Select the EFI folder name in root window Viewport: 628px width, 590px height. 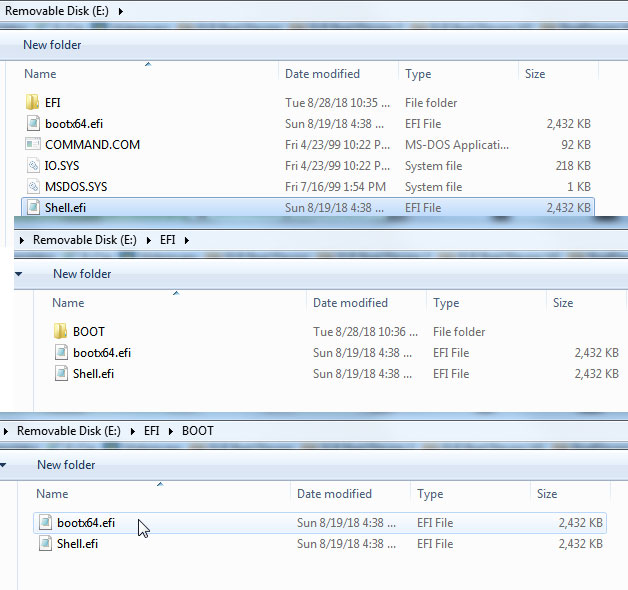[x=52, y=103]
